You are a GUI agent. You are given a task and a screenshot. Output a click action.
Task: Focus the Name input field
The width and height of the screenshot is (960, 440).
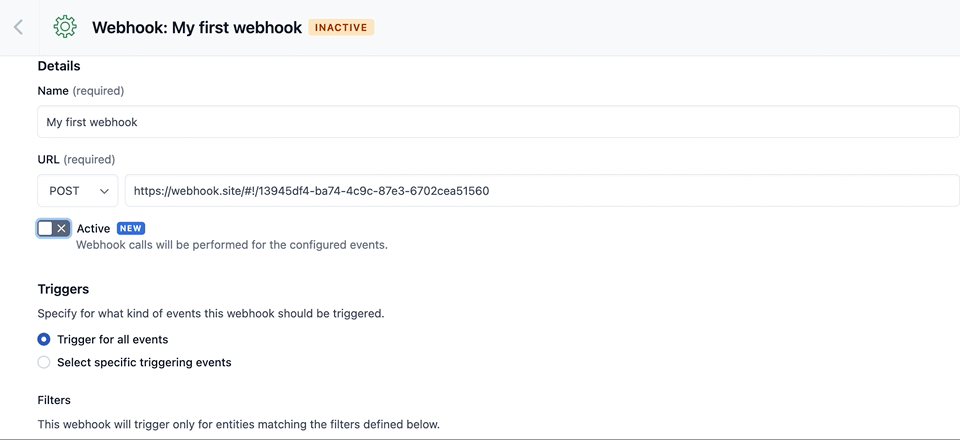pos(498,122)
